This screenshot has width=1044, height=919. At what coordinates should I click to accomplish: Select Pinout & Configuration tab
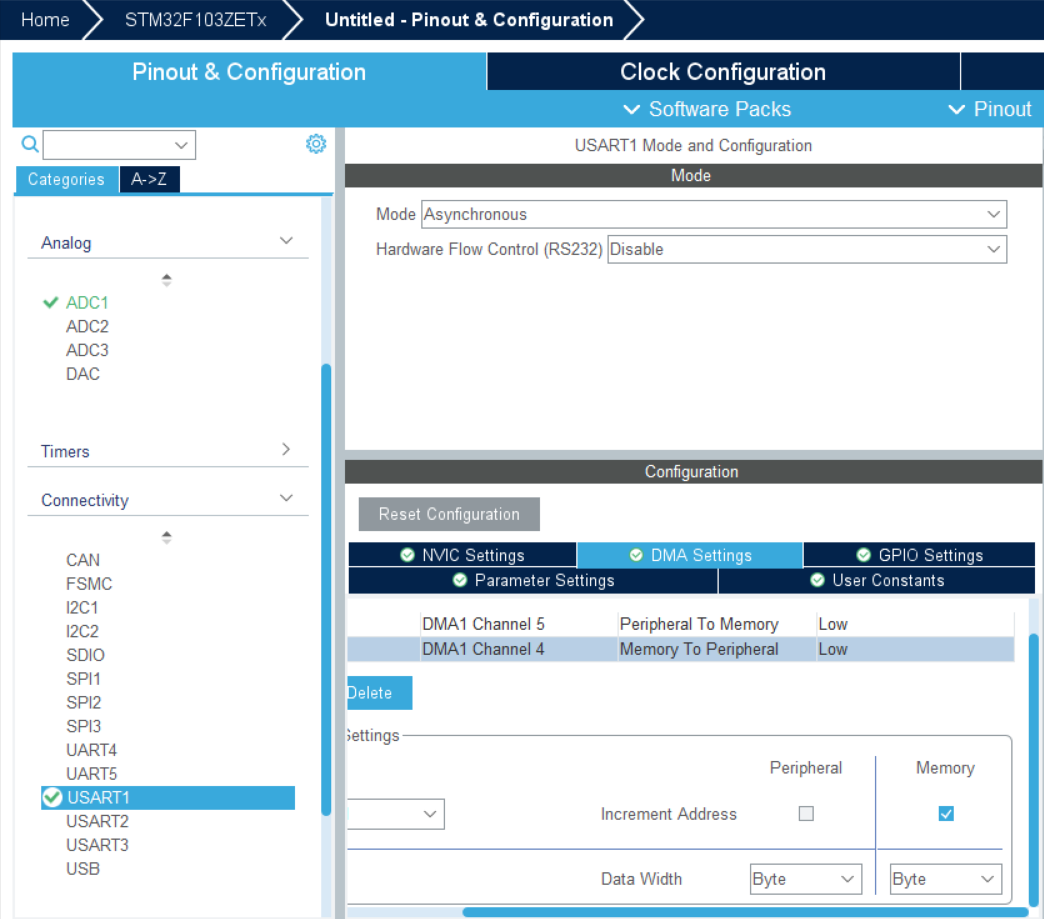tap(249, 72)
